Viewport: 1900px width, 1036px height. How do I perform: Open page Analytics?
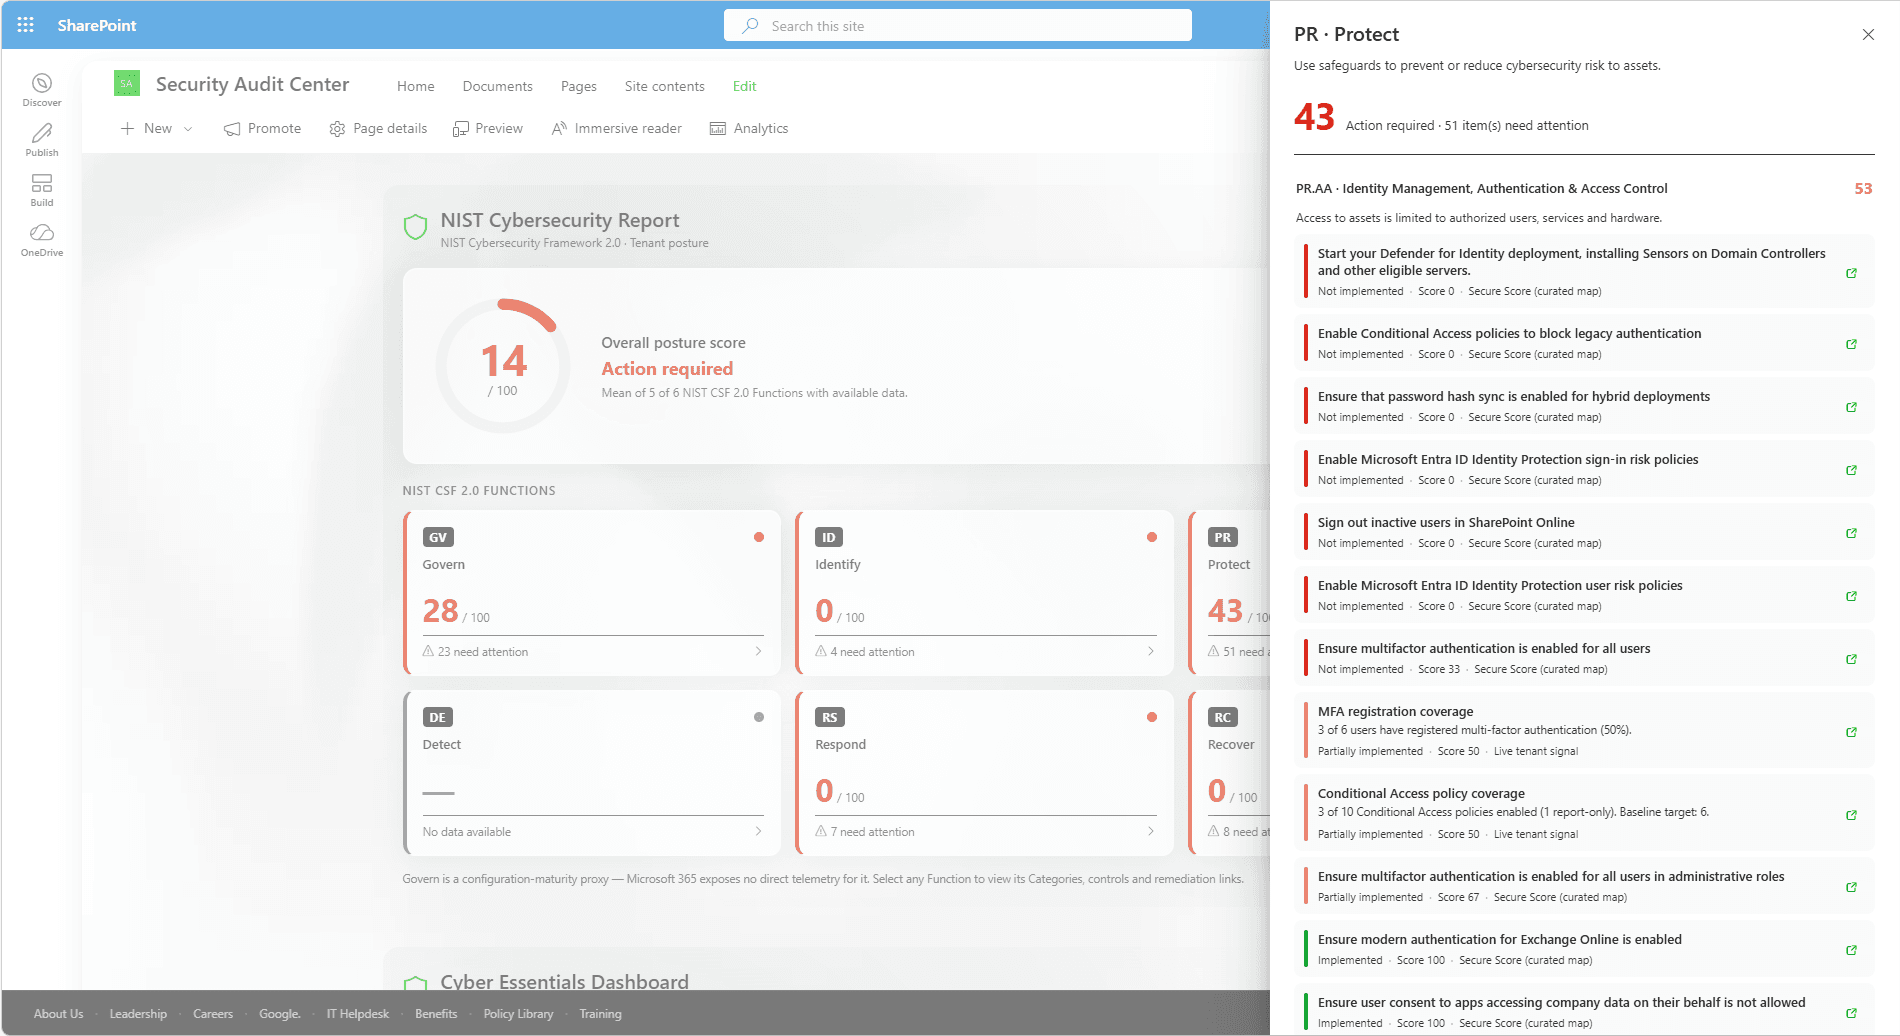coord(749,128)
